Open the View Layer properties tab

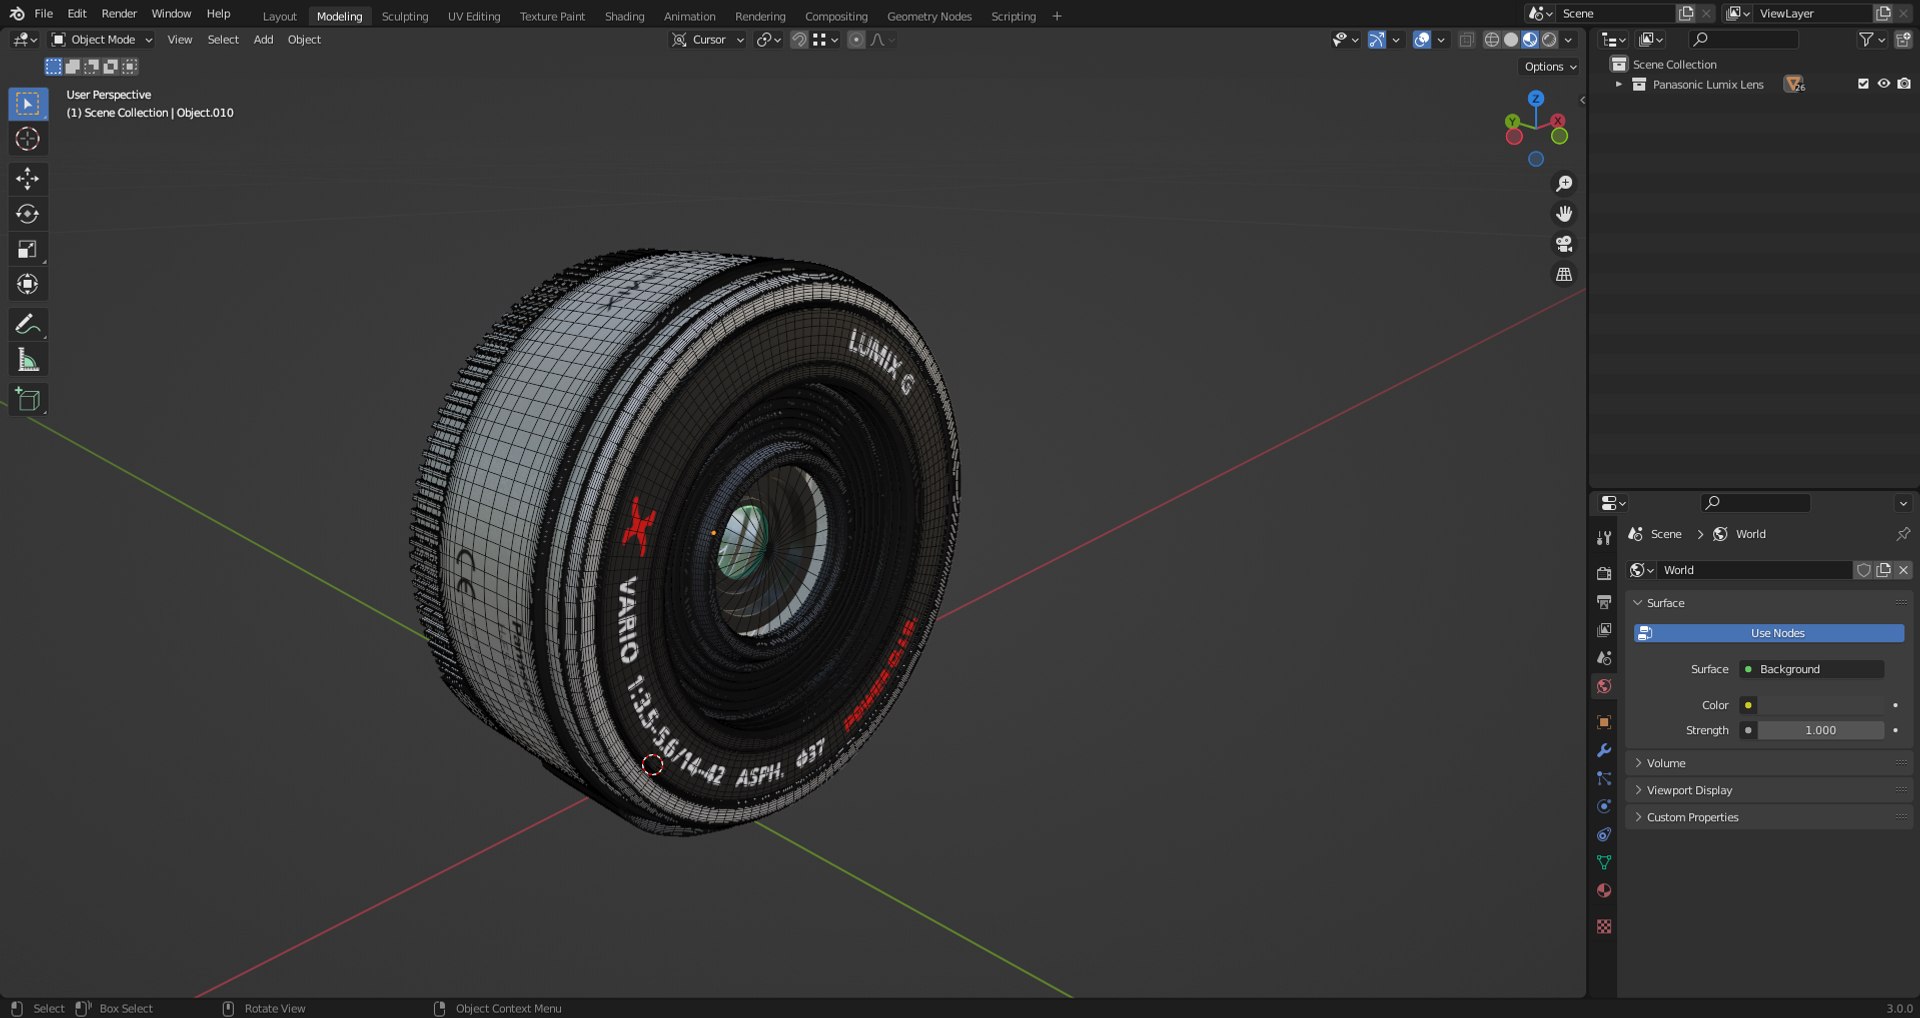tap(1604, 630)
